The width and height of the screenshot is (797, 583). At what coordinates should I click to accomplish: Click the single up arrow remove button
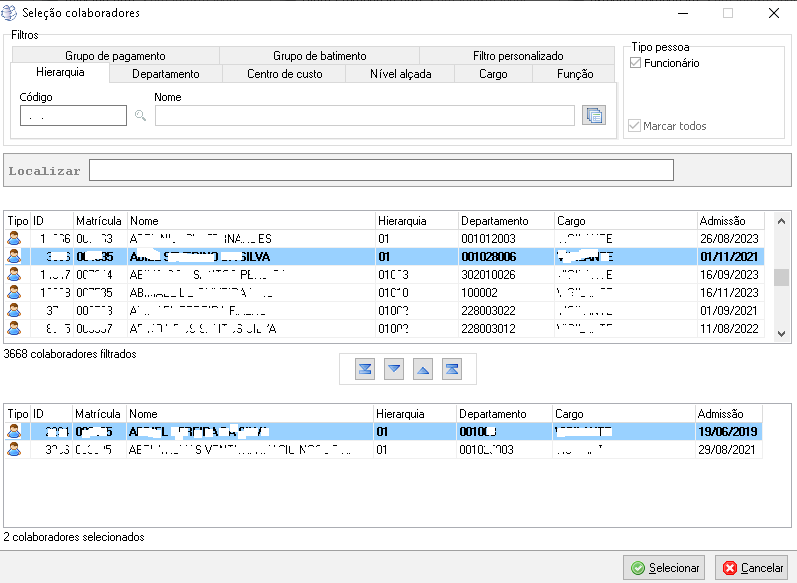point(423,369)
